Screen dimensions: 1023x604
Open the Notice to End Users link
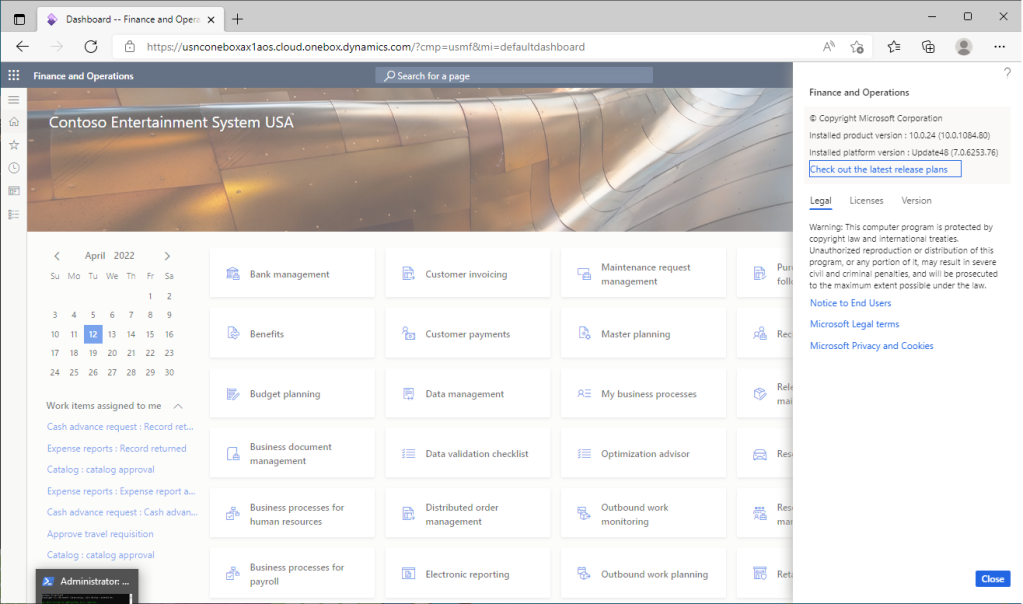coord(850,303)
